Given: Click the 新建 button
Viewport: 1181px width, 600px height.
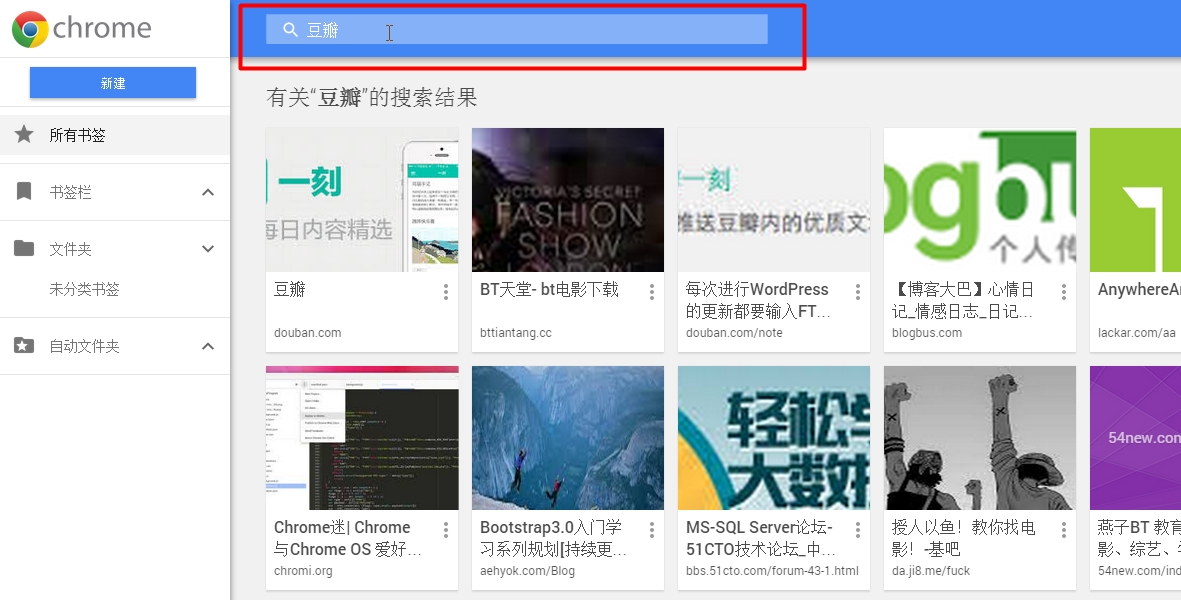Looking at the screenshot, I should pos(113,83).
